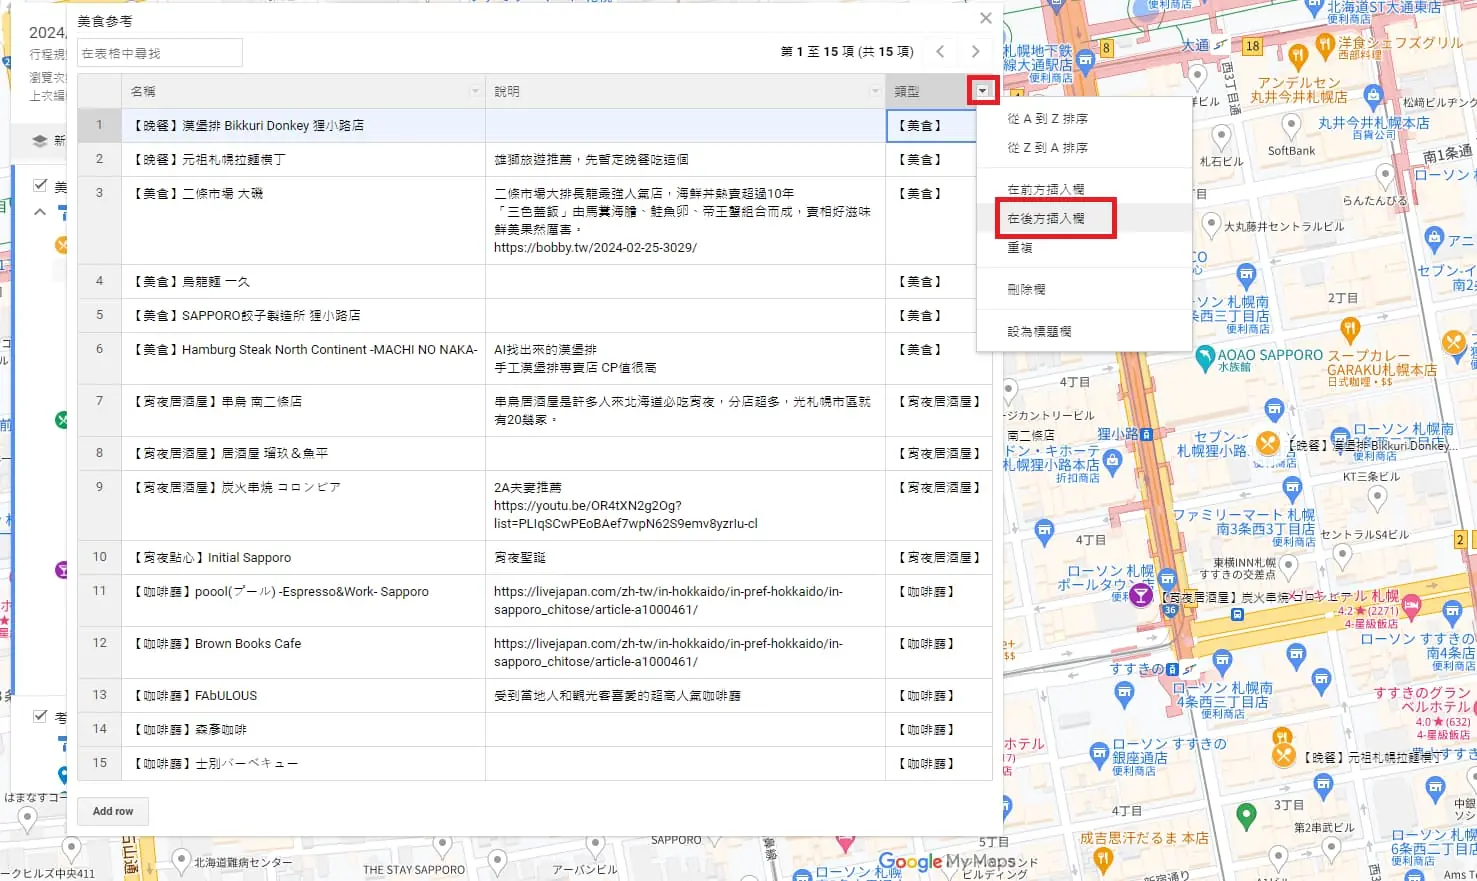Select 在後方插入欄 menu entry
Image resolution: width=1477 pixels, height=881 pixels.
(1084, 218)
